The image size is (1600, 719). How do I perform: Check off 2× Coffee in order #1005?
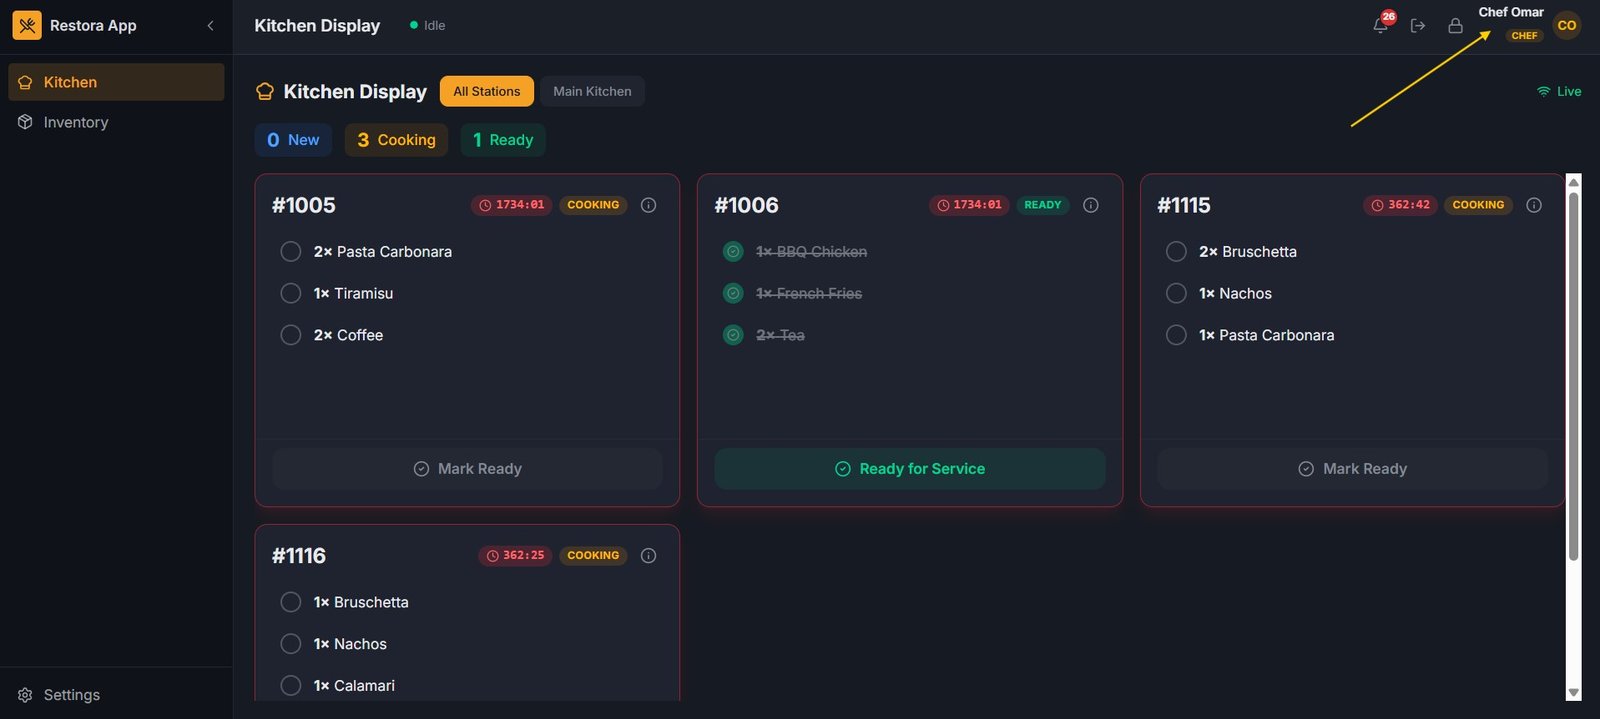point(291,335)
